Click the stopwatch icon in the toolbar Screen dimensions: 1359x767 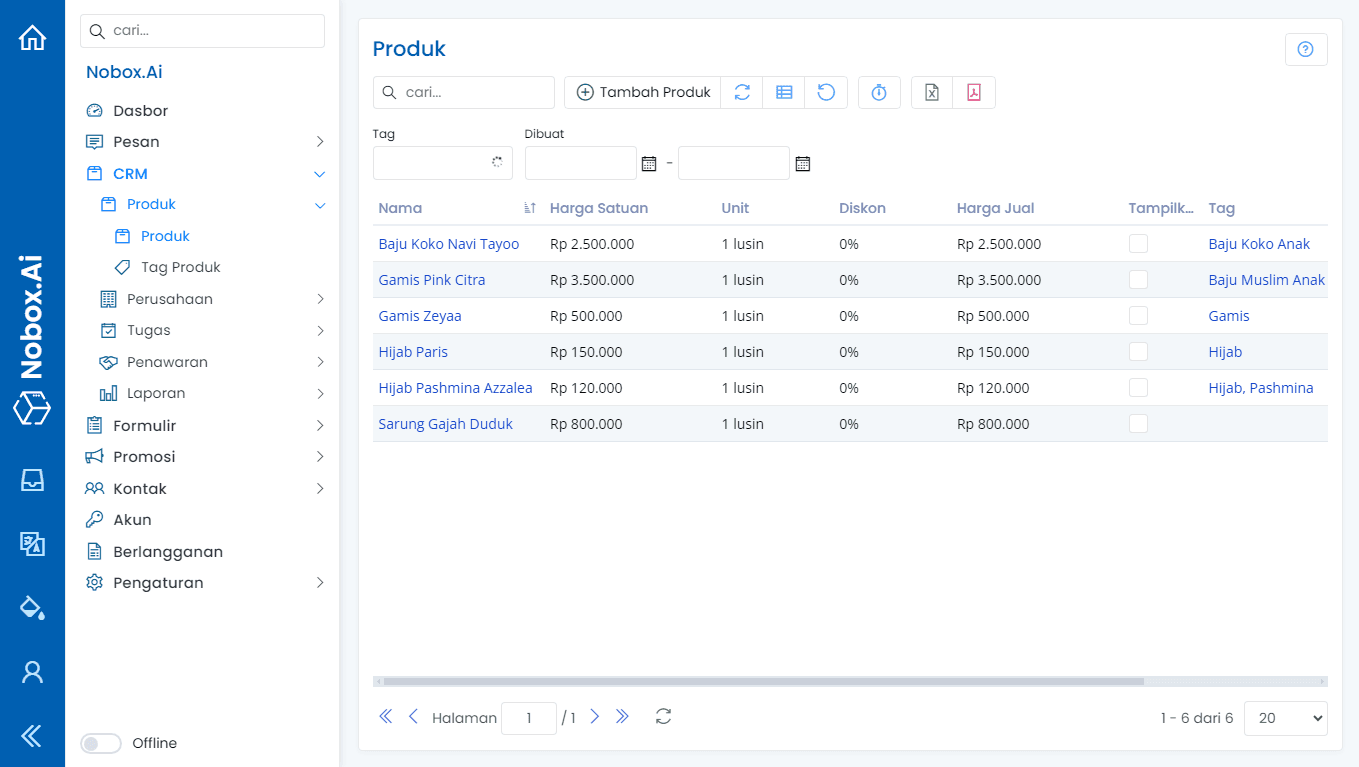pos(879,92)
